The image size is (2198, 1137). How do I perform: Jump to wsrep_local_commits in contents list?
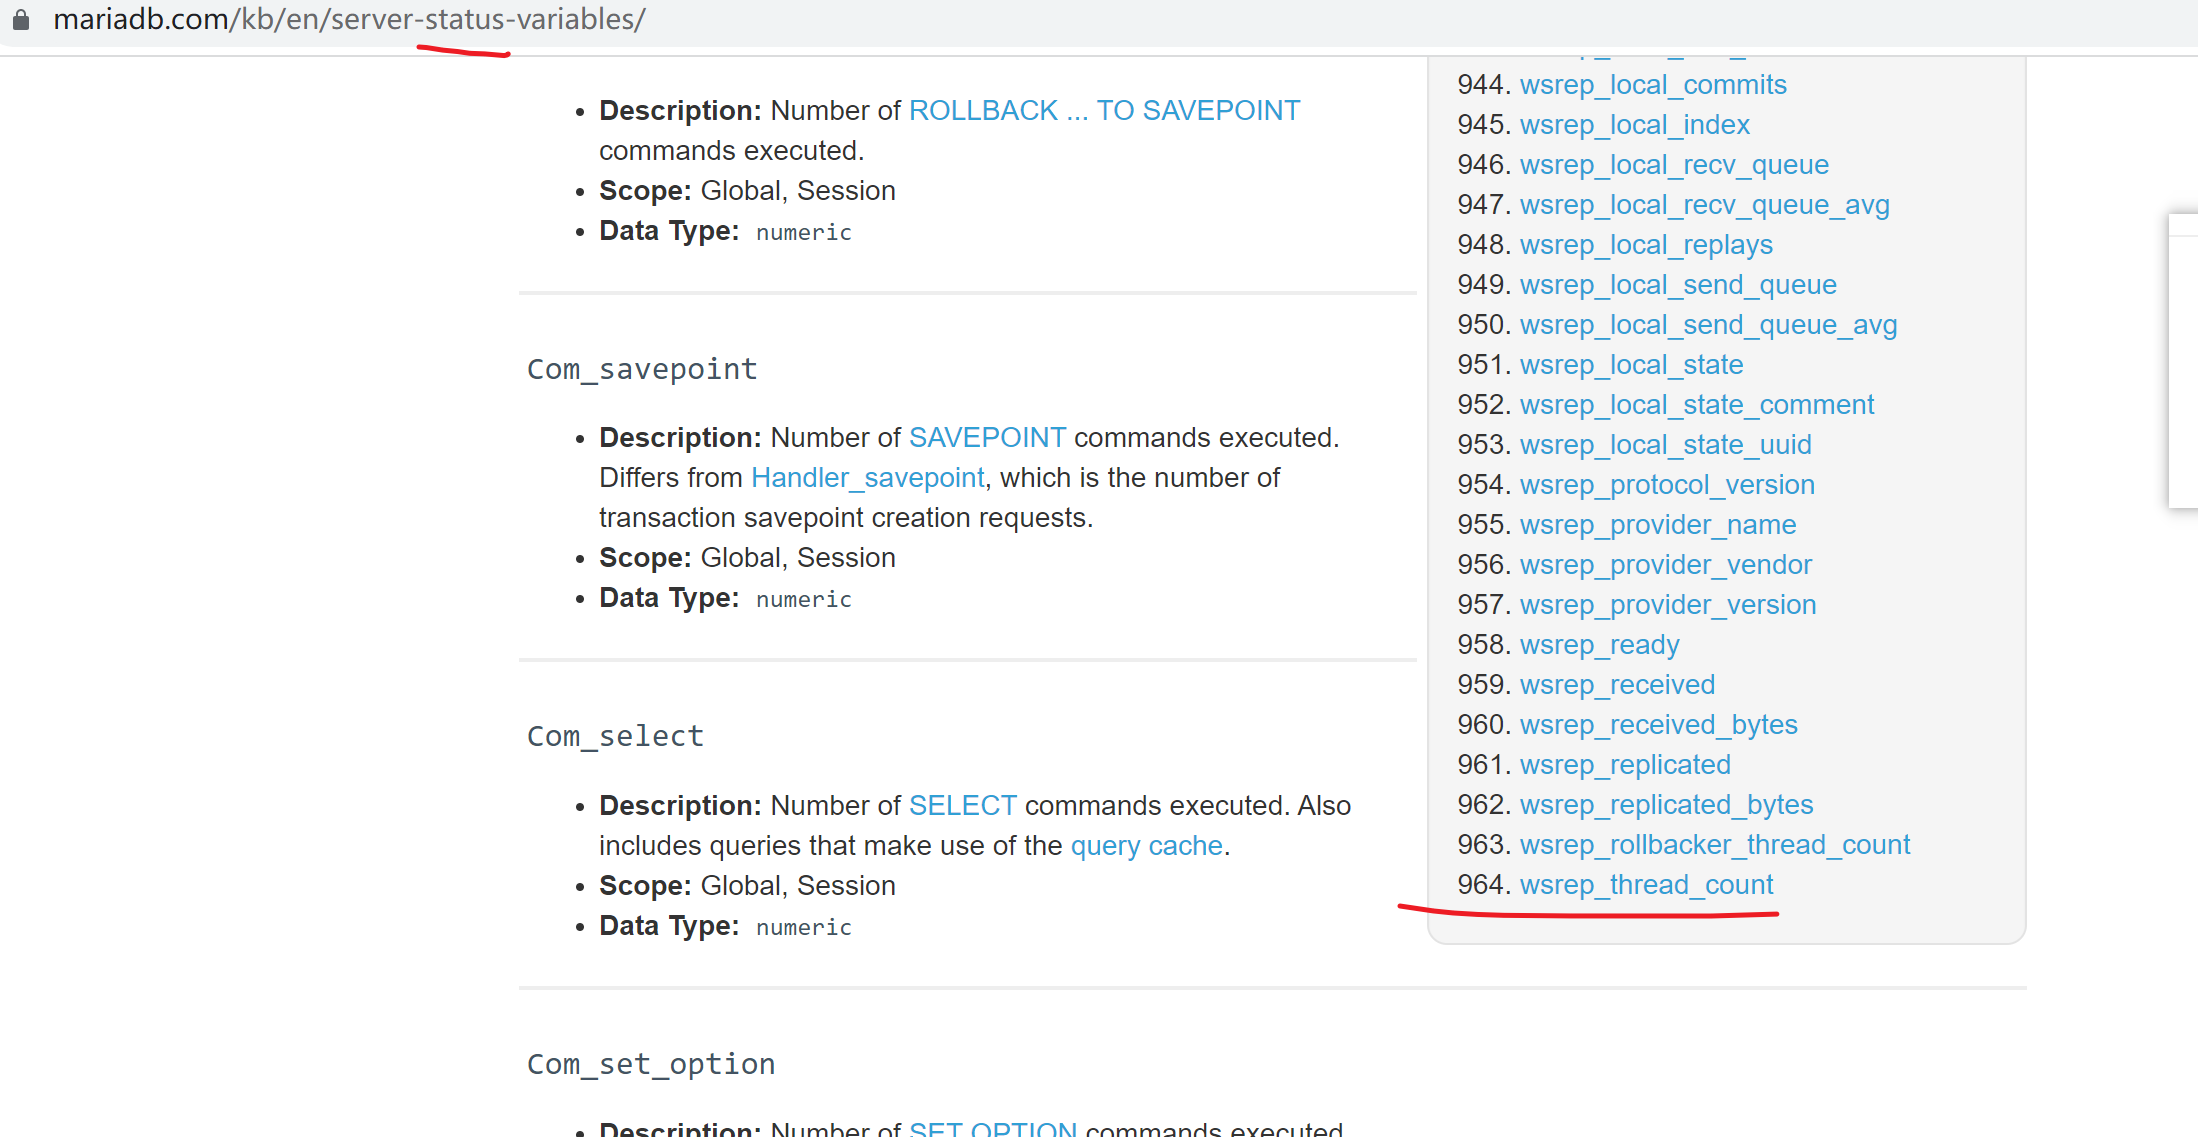point(1652,85)
